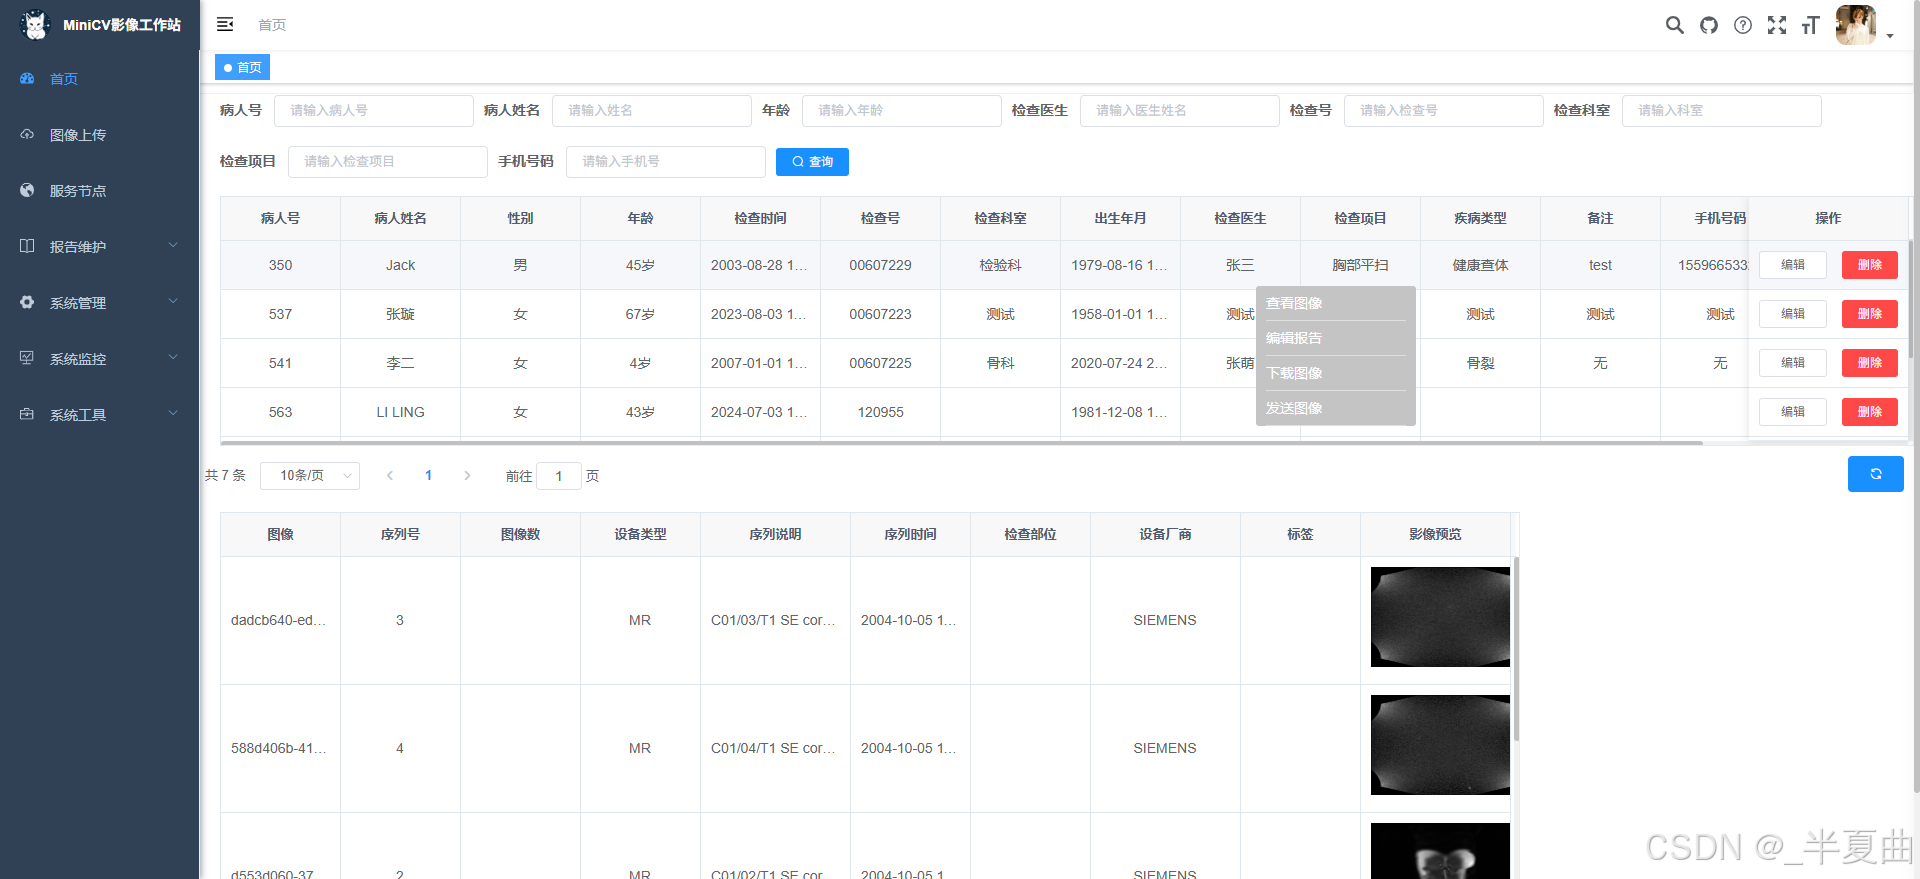
Task: Focus the 手机号码 input field
Action: 666,162
